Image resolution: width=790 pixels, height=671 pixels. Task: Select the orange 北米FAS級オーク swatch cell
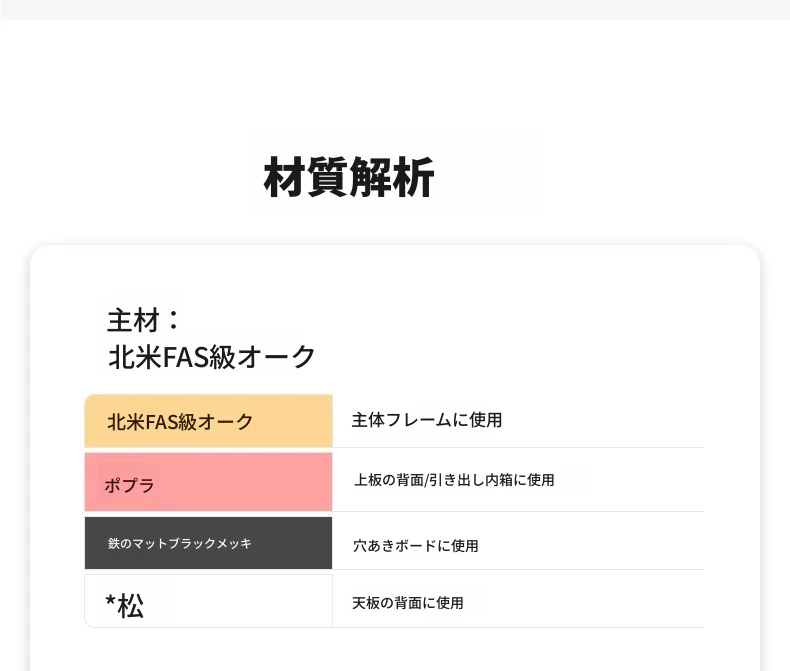tap(209, 421)
